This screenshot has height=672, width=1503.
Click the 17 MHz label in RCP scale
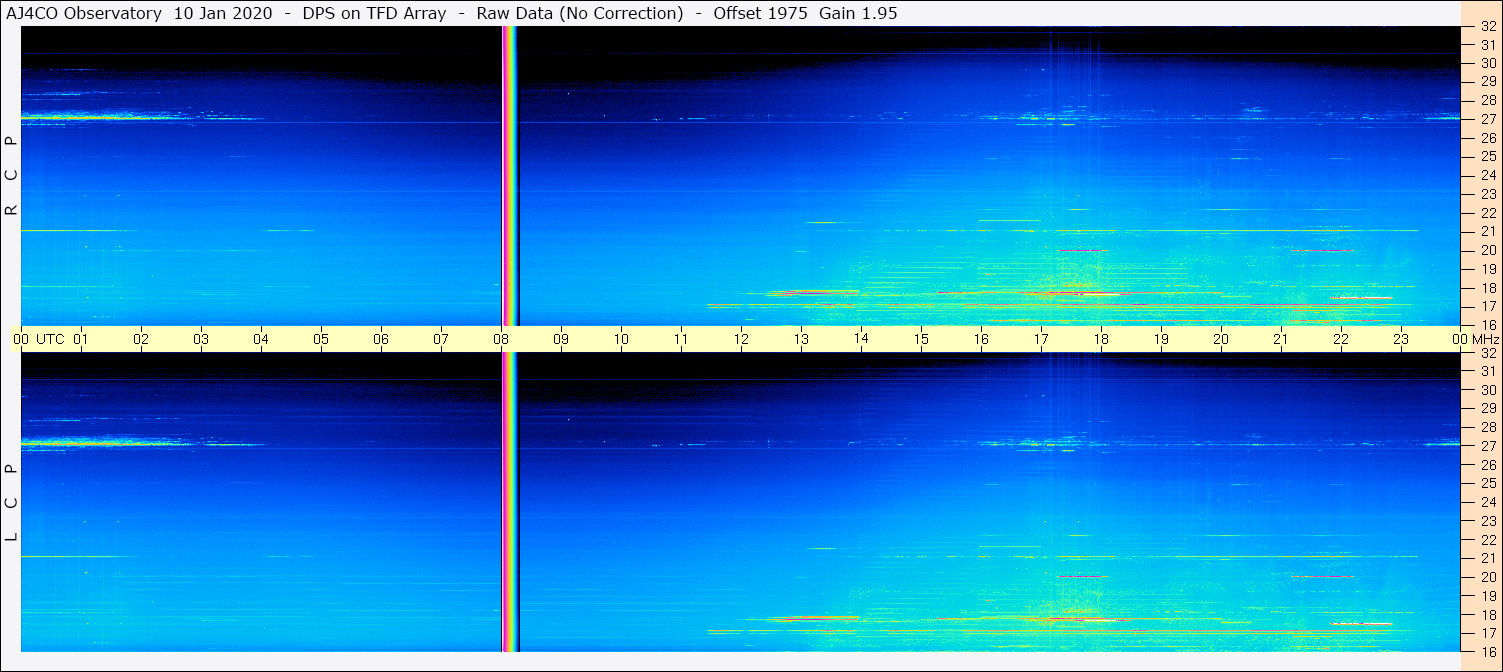(x=1488, y=306)
